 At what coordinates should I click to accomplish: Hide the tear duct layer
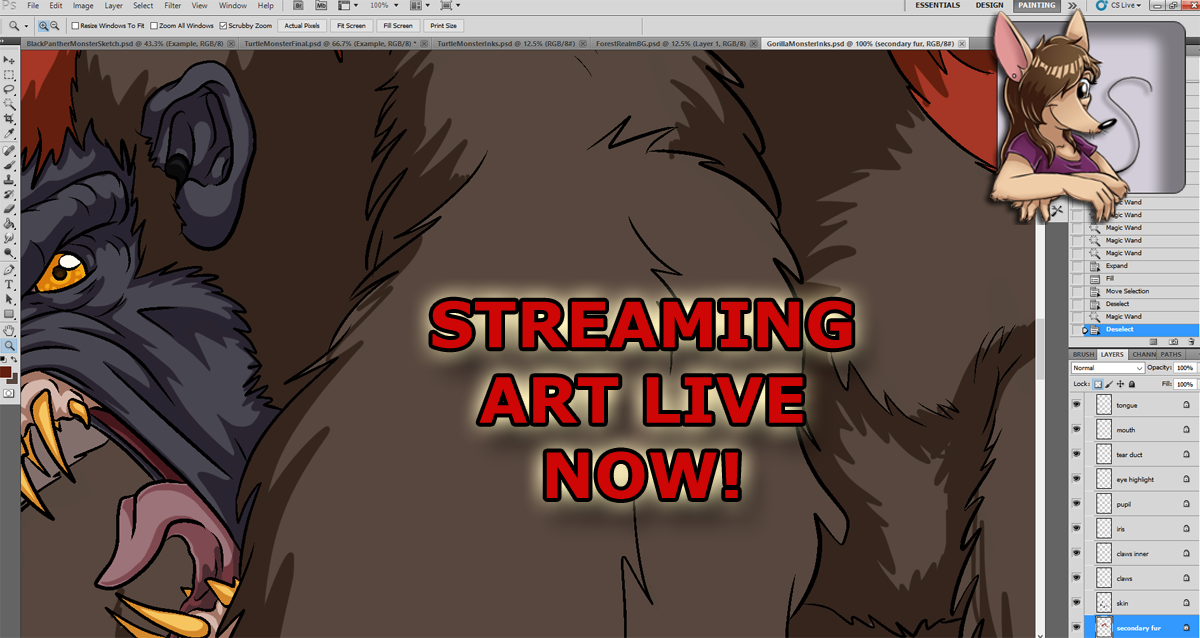(1077, 455)
